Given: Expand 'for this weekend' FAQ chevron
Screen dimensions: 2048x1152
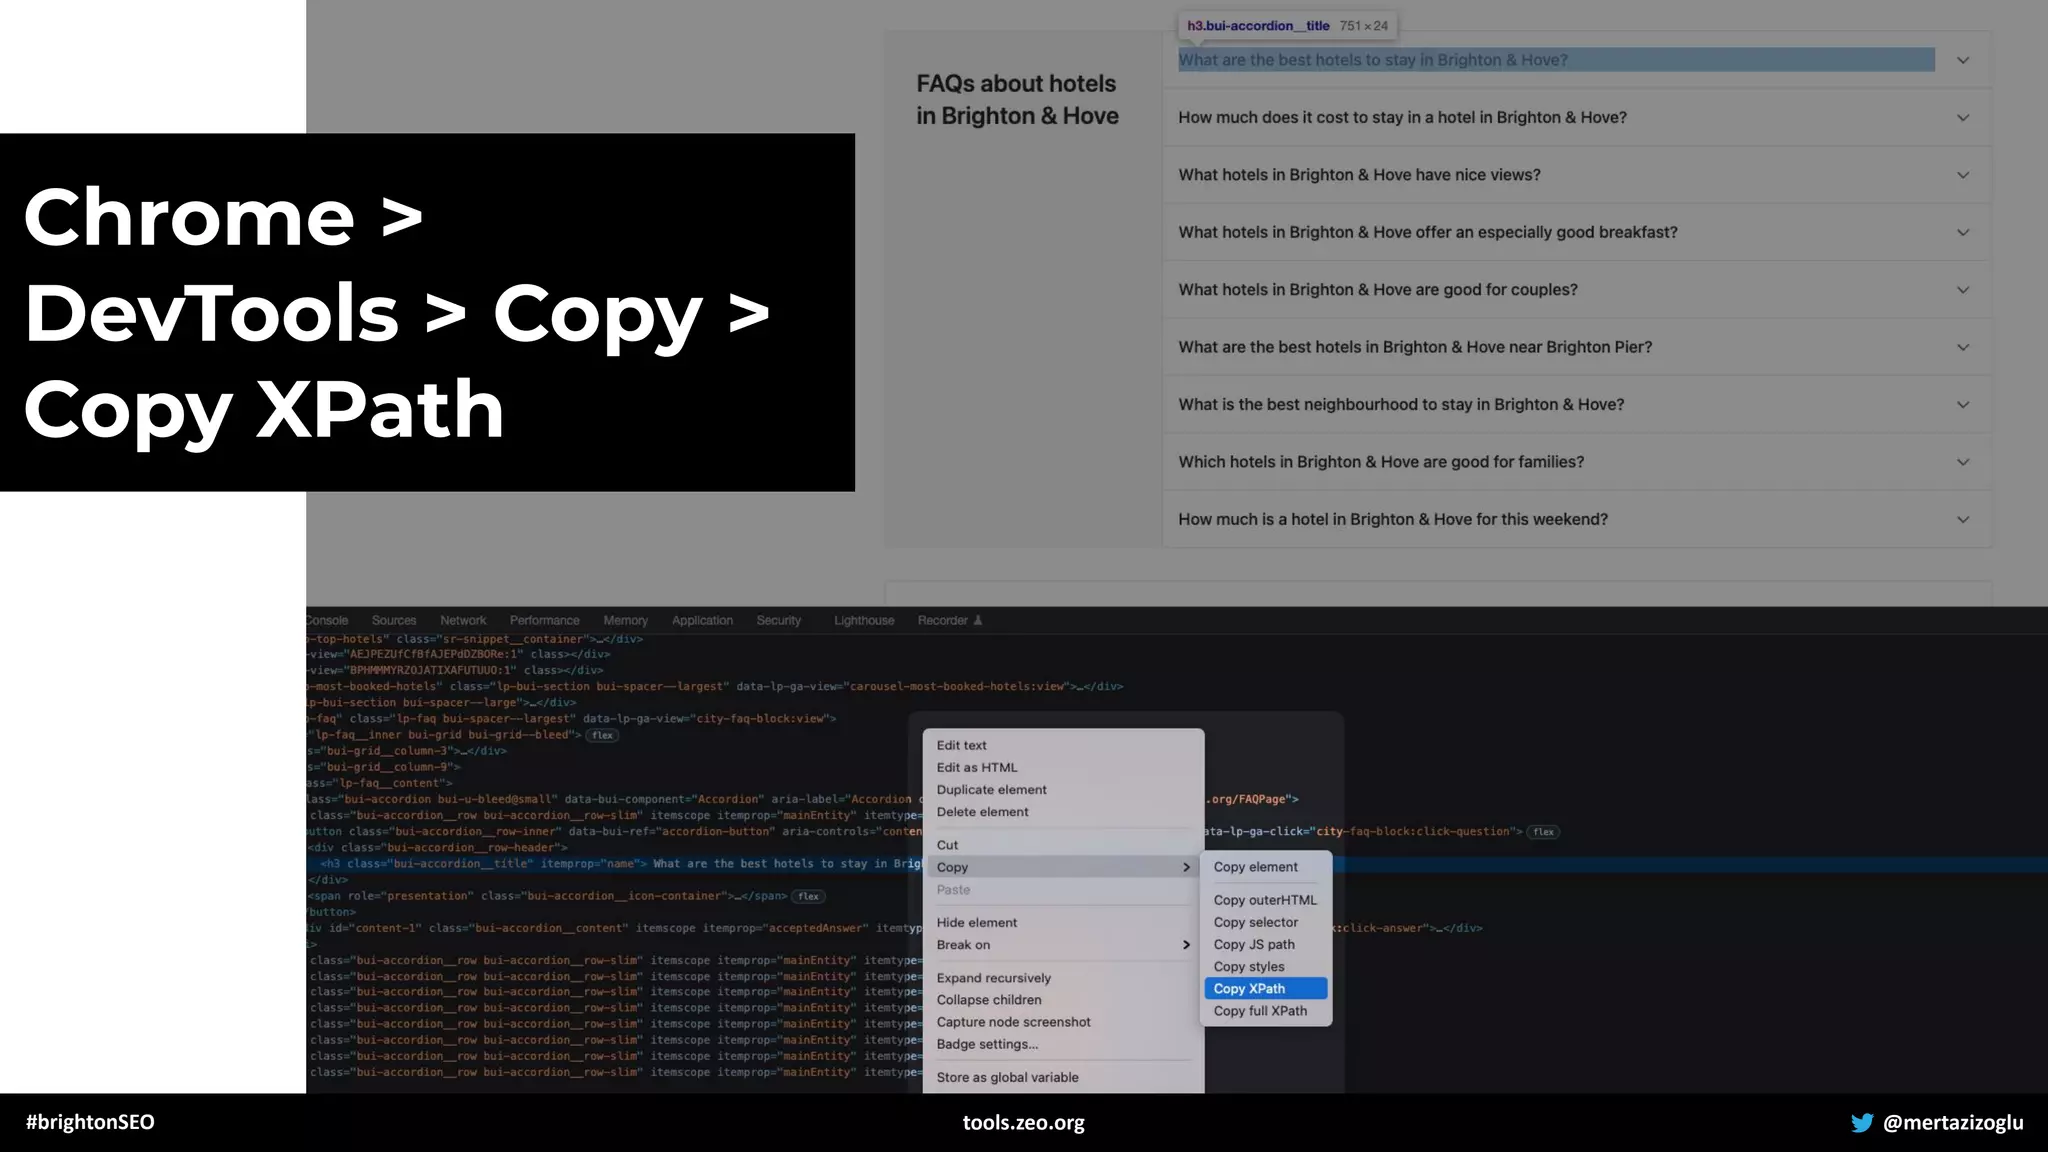Looking at the screenshot, I should 1963,520.
